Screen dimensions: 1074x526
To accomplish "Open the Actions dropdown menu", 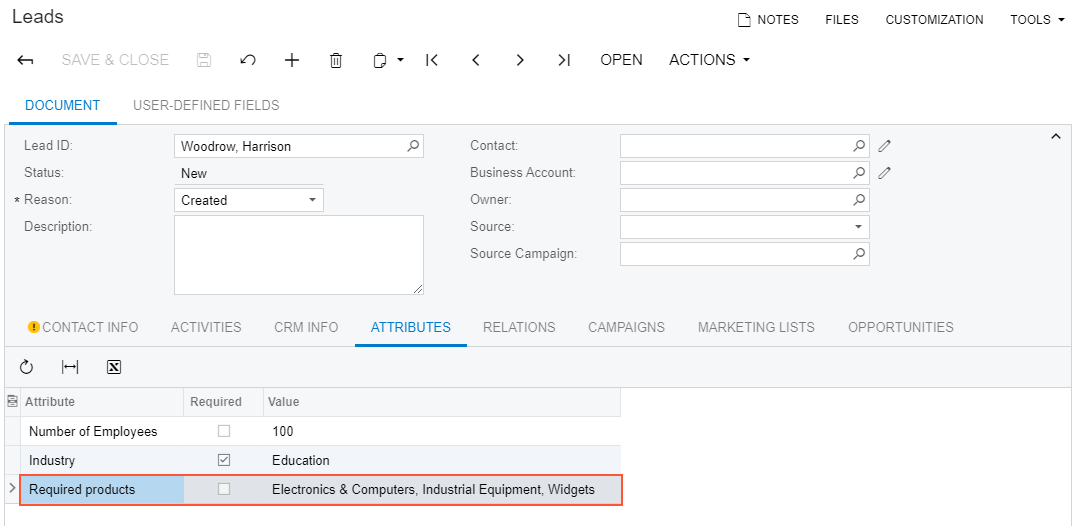I will [x=709, y=60].
